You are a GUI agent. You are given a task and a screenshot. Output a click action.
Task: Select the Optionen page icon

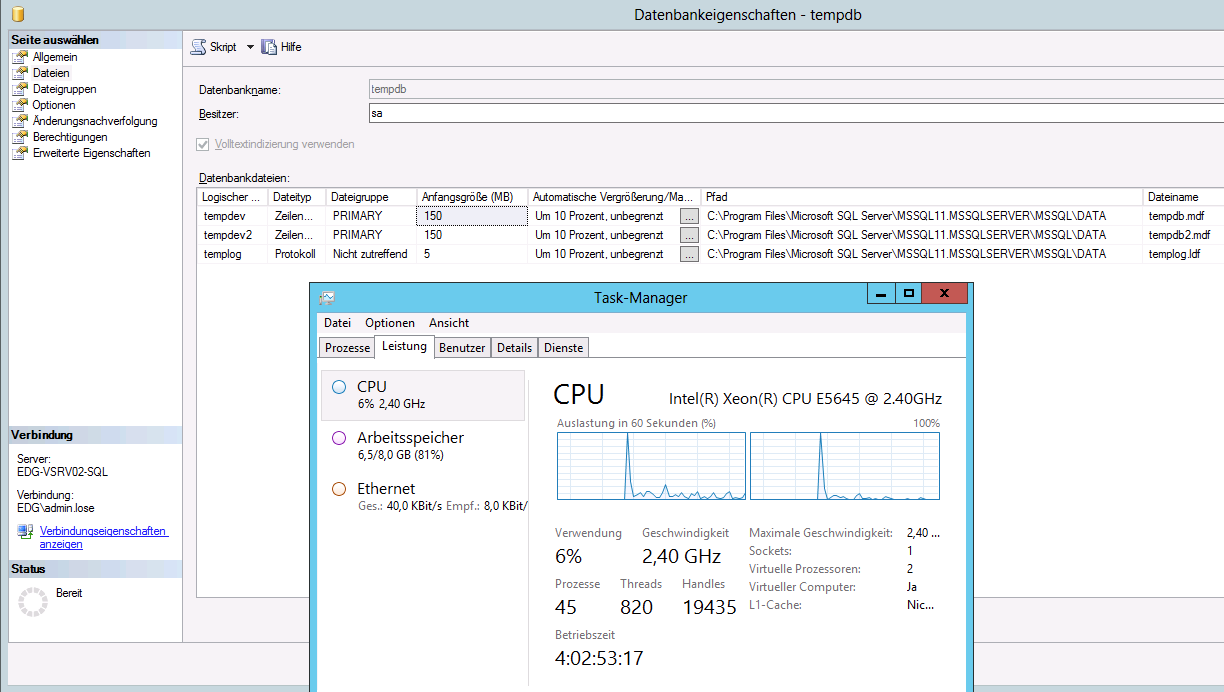coord(19,105)
